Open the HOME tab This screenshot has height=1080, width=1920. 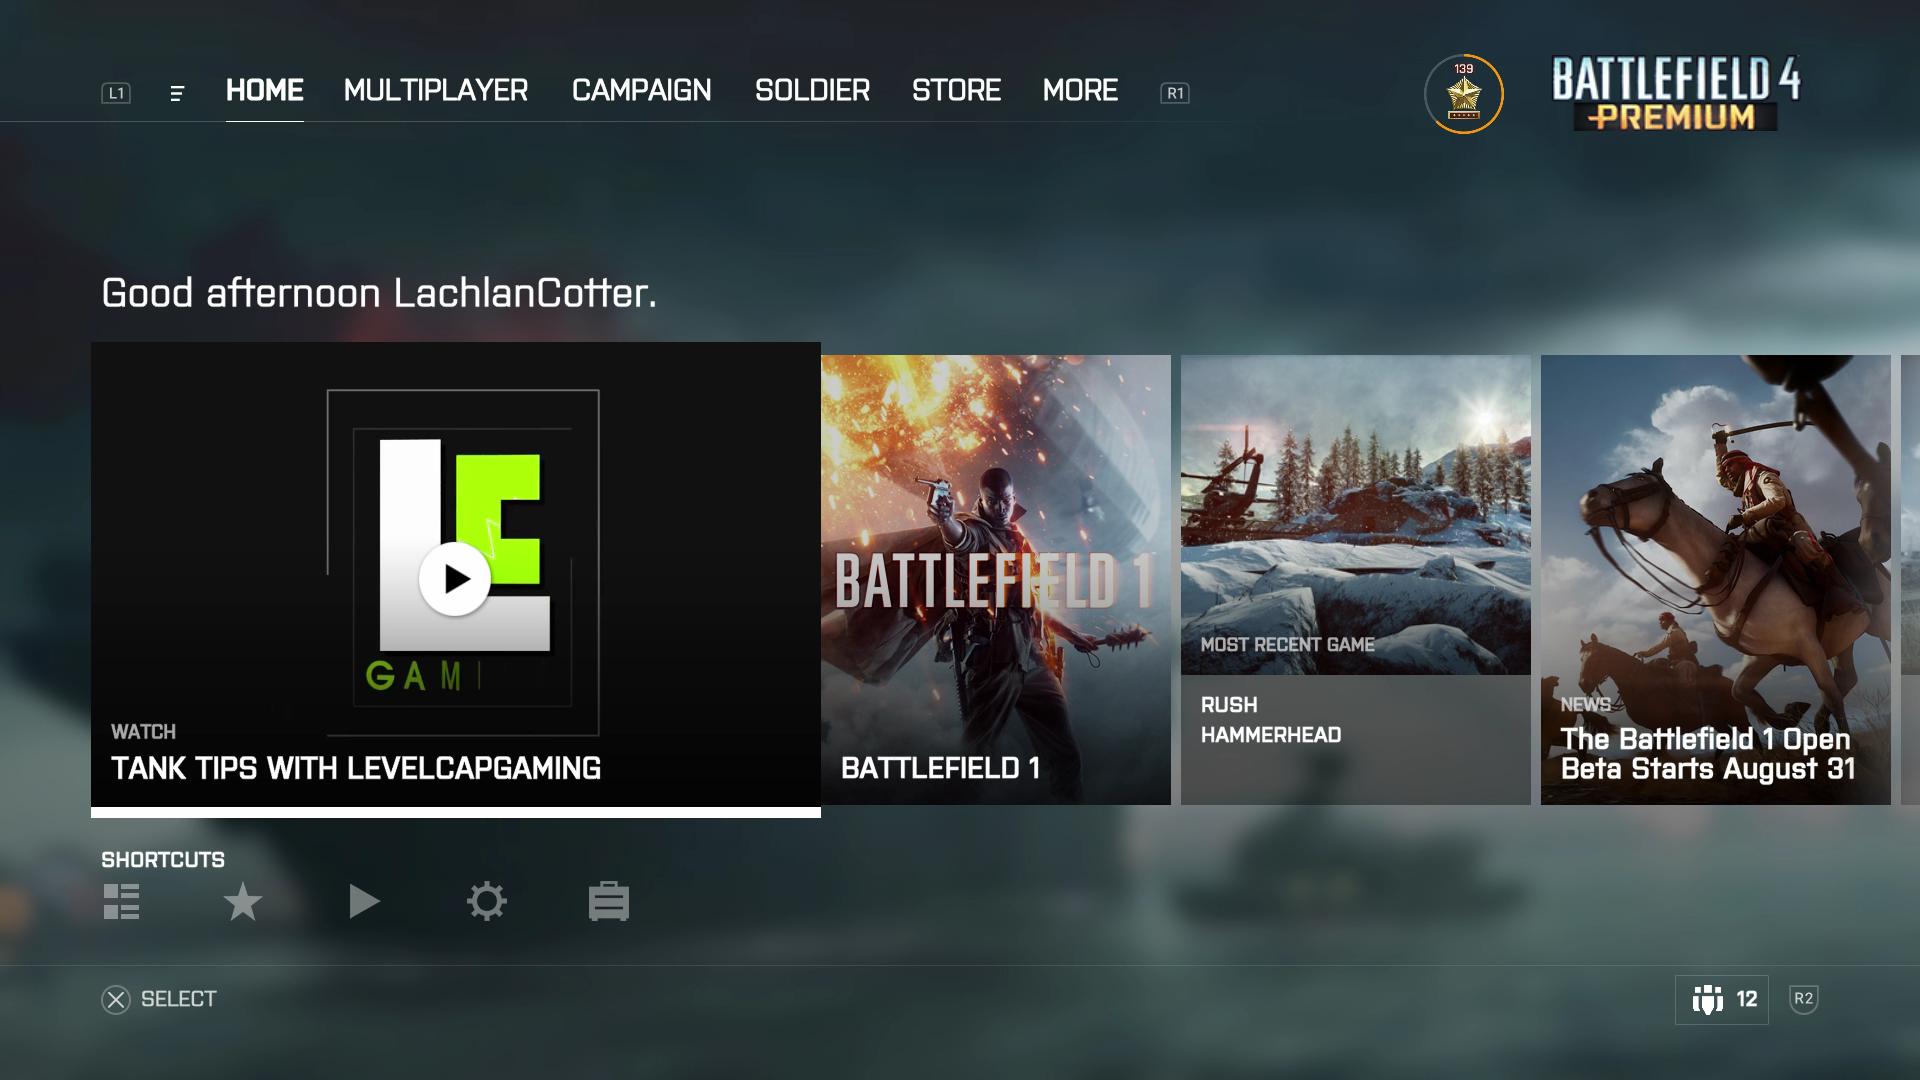[x=264, y=91]
